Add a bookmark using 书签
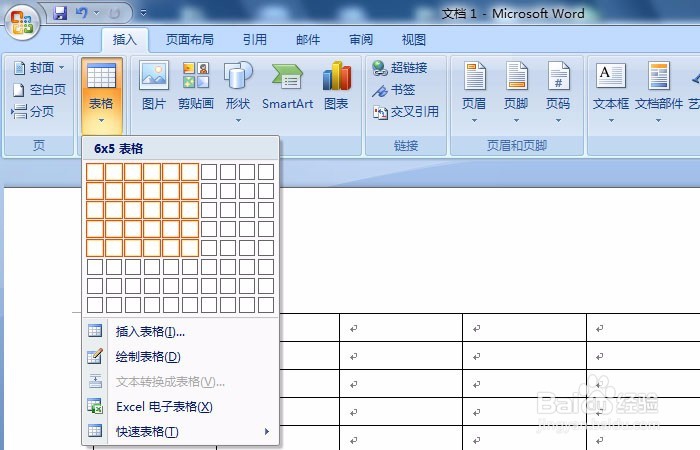Image resolution: width=700 pixels, height=450 pixels. pos(394,90)
